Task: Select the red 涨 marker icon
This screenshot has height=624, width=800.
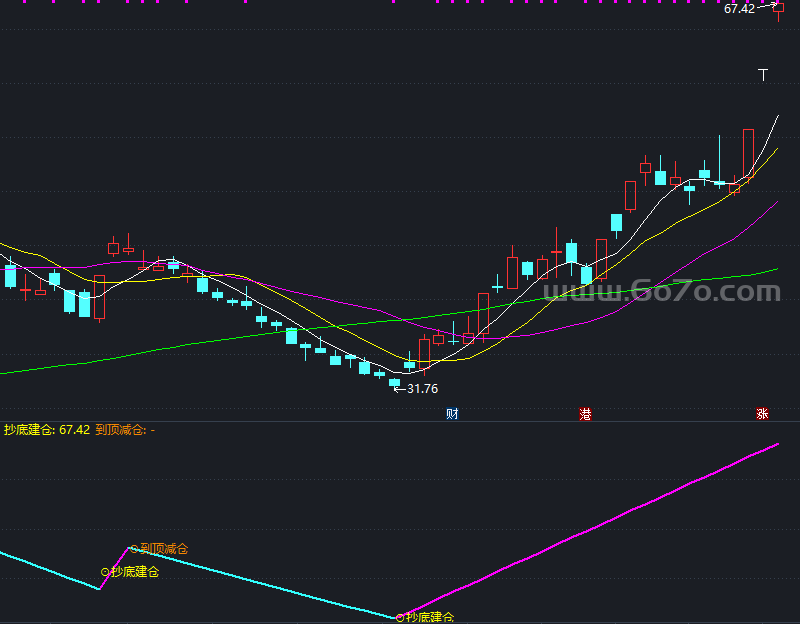Action: pyautogui.click(x=762, y=414)
